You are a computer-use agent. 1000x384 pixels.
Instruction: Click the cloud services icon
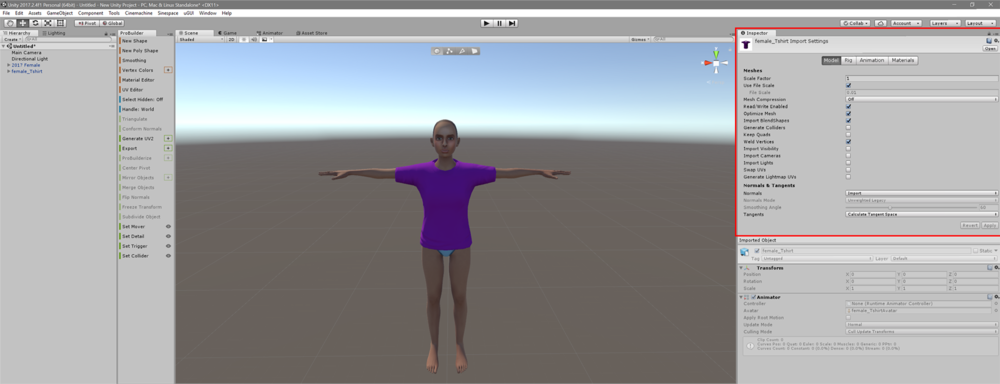tap(880, 23)
